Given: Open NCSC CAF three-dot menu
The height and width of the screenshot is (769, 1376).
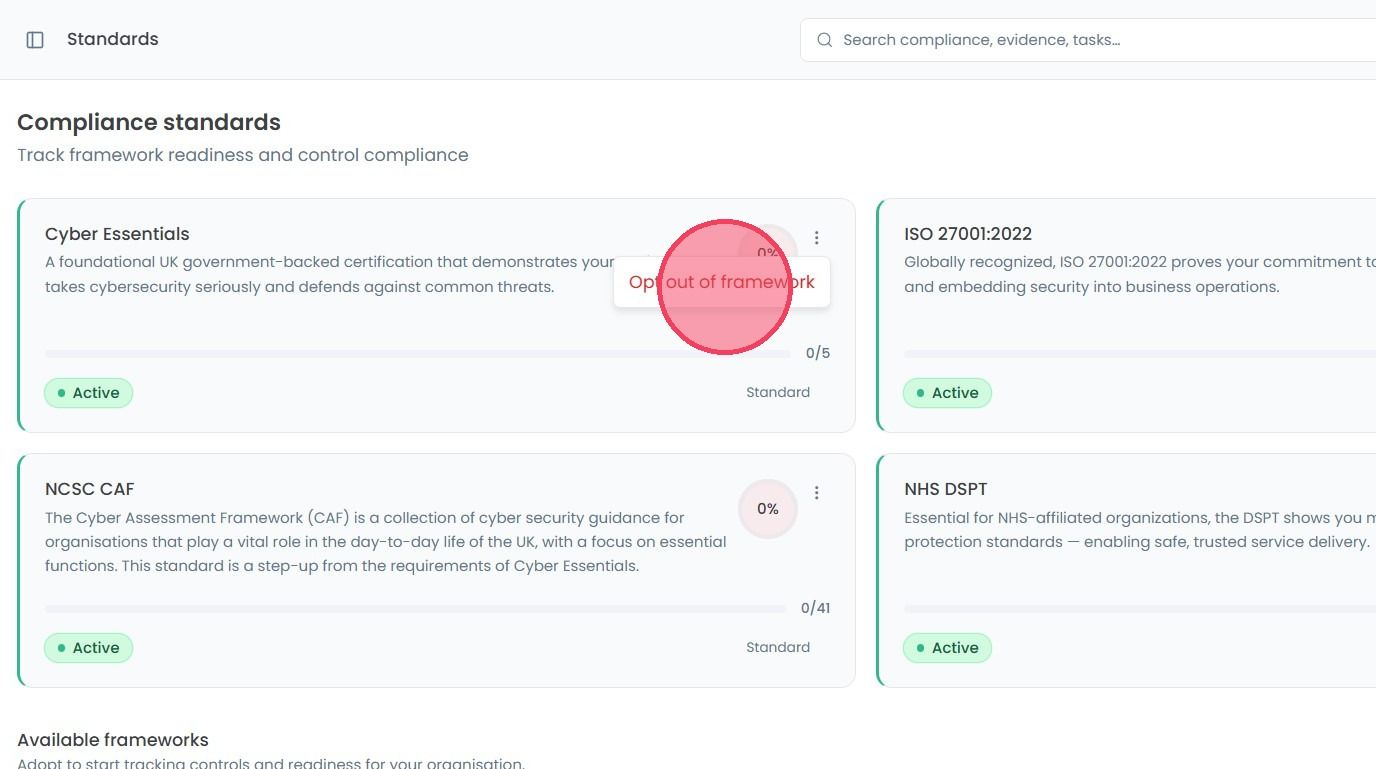Looking at the screenshot, I should 817,493.
